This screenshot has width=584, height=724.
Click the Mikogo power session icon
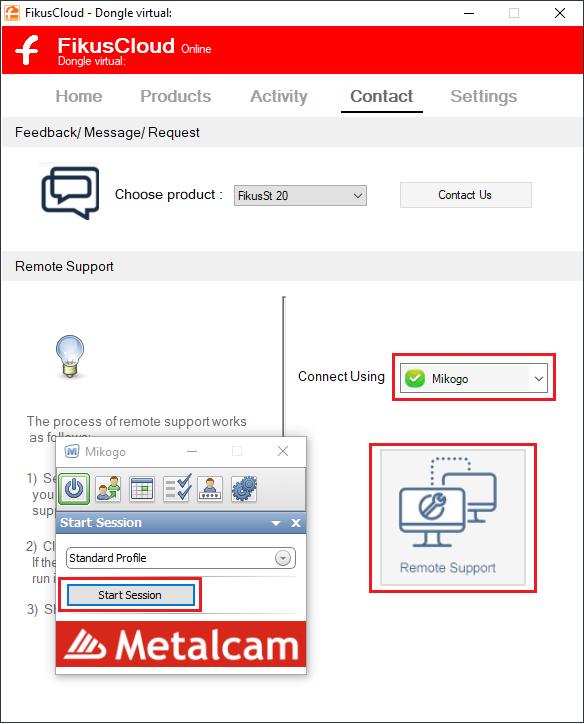click(x=74, y=489)
